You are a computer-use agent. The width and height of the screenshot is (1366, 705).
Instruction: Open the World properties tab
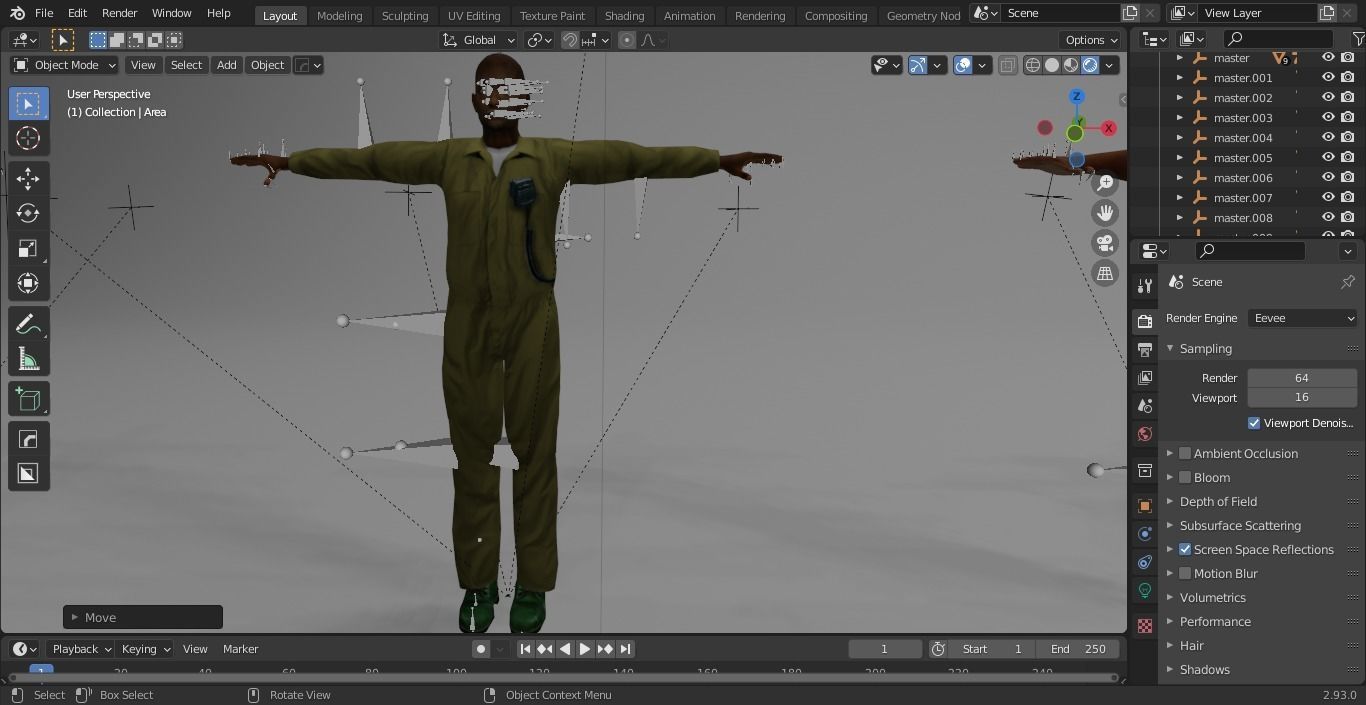[1145, 433]
